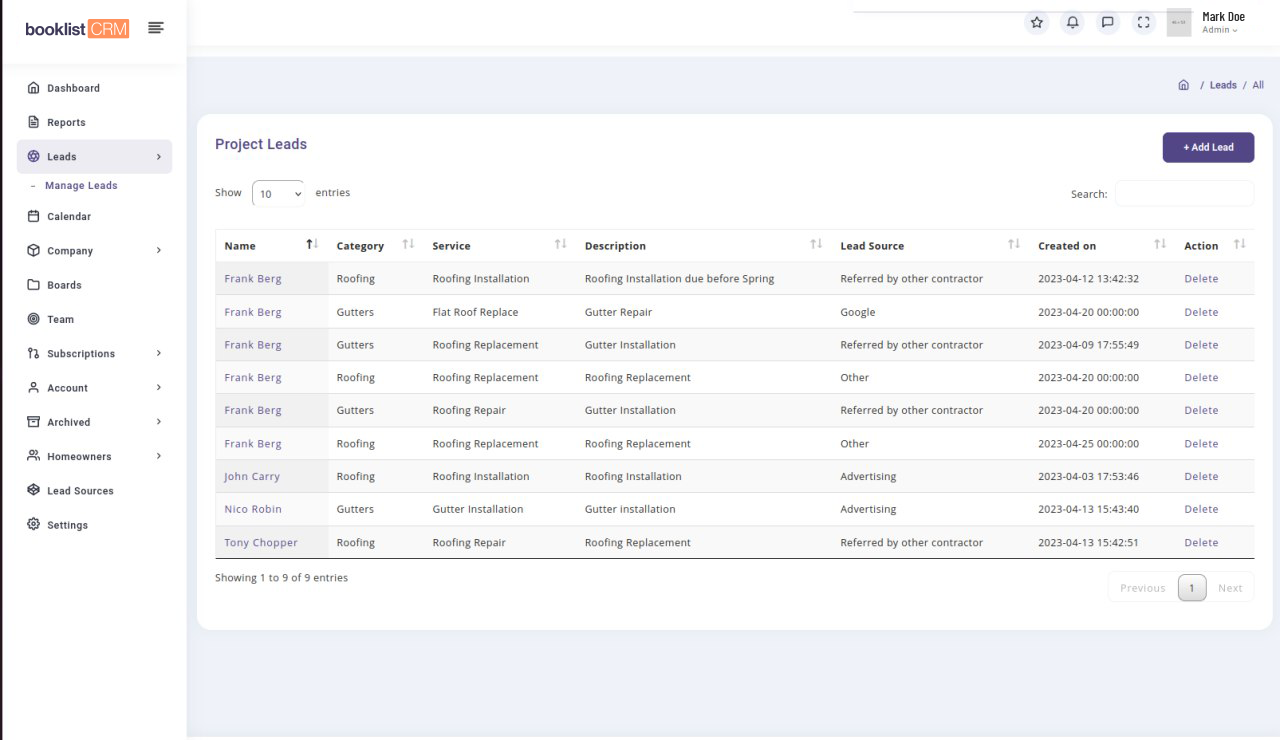Viewport: 1280px width, 740px height.
Task: Expand the Company submenu chevron
Action: coord(158,251)
